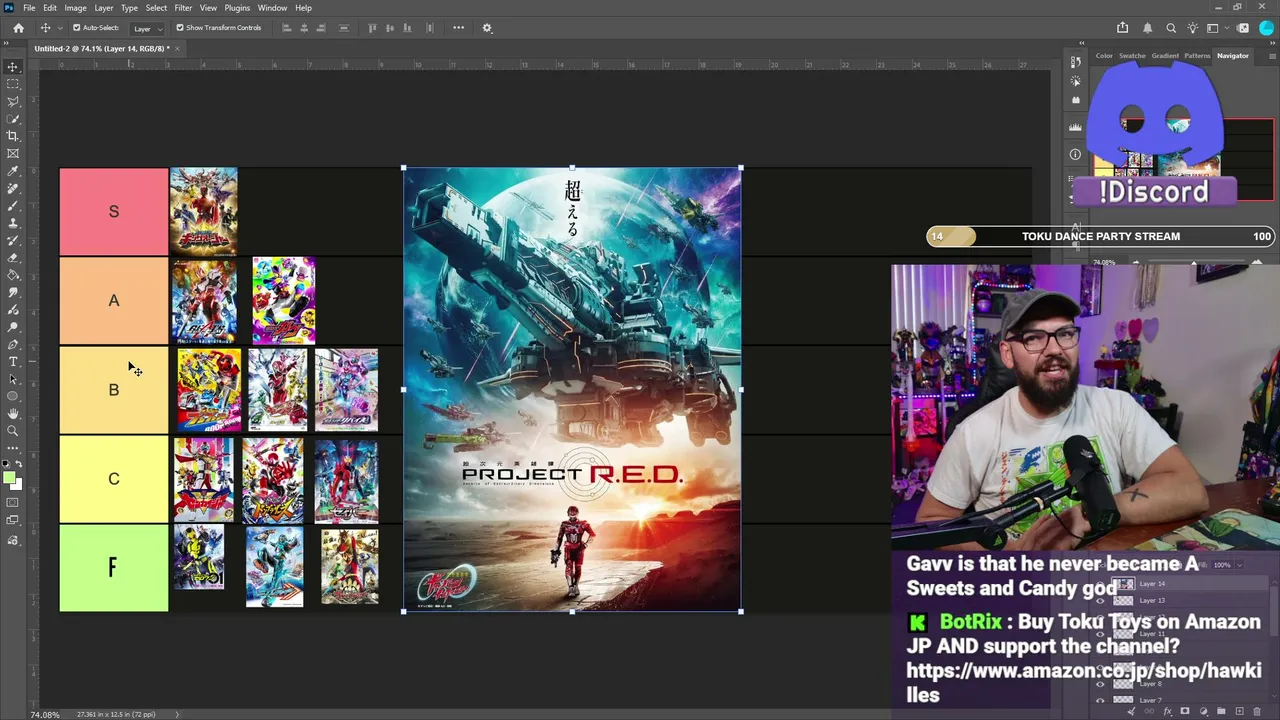The width and height of the screenshot is (1280, 720).
Task: Click the white background color swatch
Action: (x=19, y=486)
